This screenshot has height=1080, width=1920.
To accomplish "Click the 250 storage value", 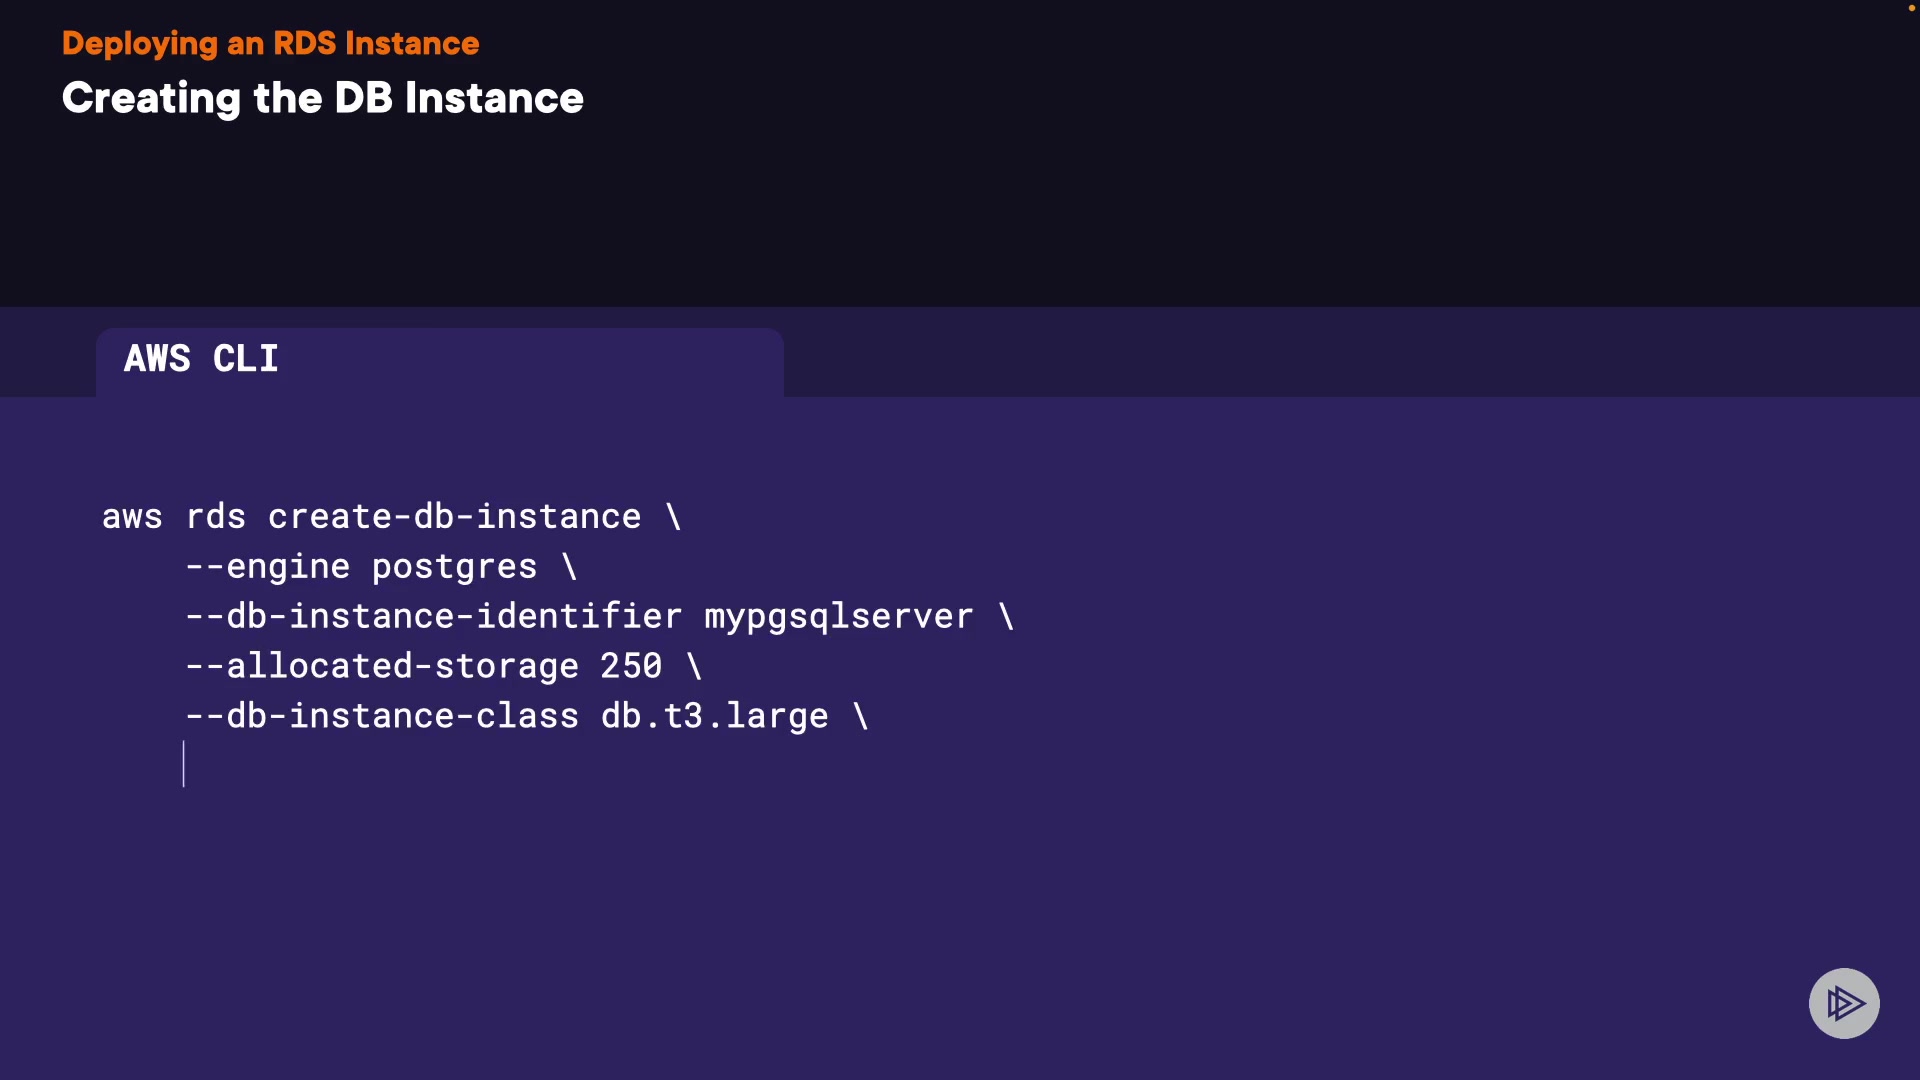I will pyautogui.click(x=631, y=667).
